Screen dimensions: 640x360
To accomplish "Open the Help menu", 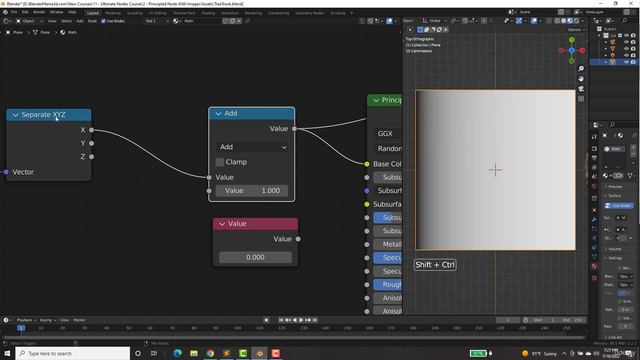I will pos(72,12).
